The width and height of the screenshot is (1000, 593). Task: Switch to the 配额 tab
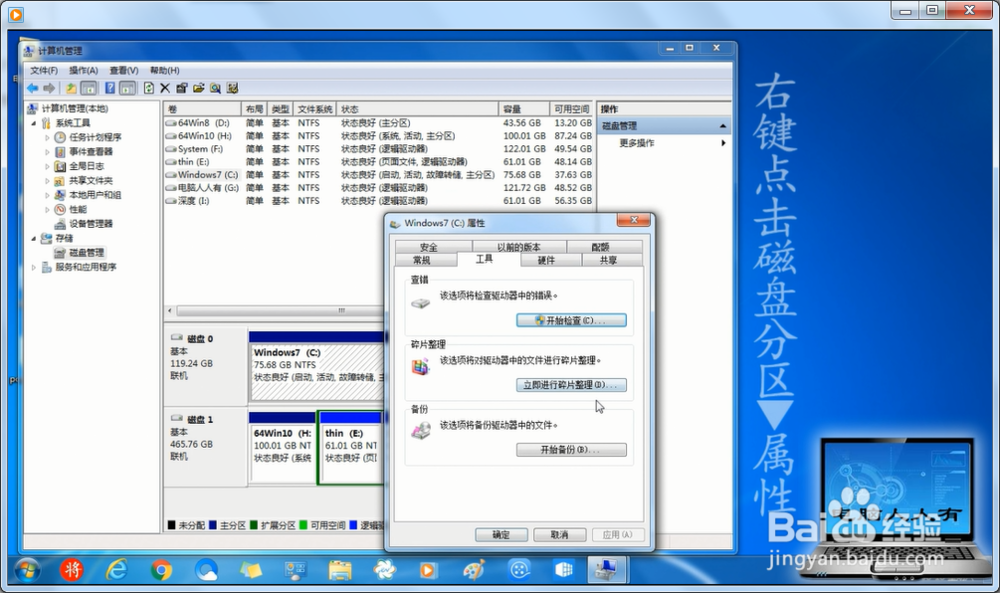[x=600, y=247]
